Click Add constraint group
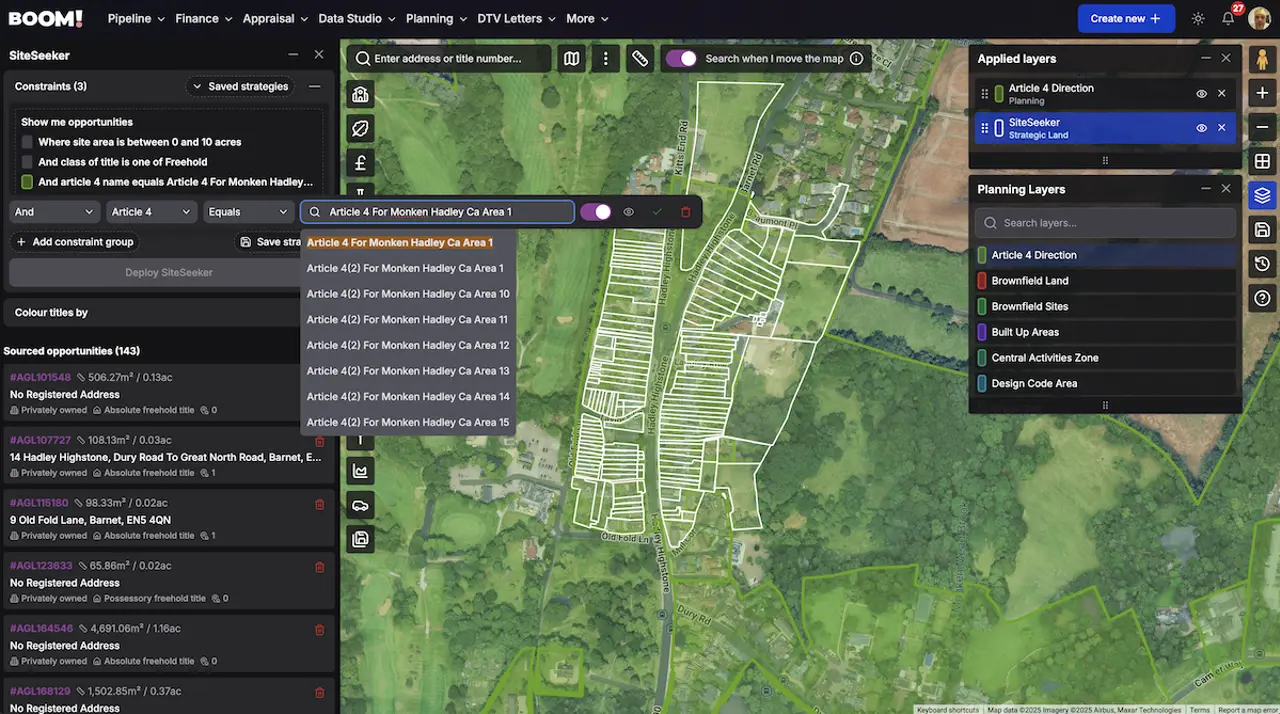The height and width of the screenshot is (714, 1280). tap(75, 242)
